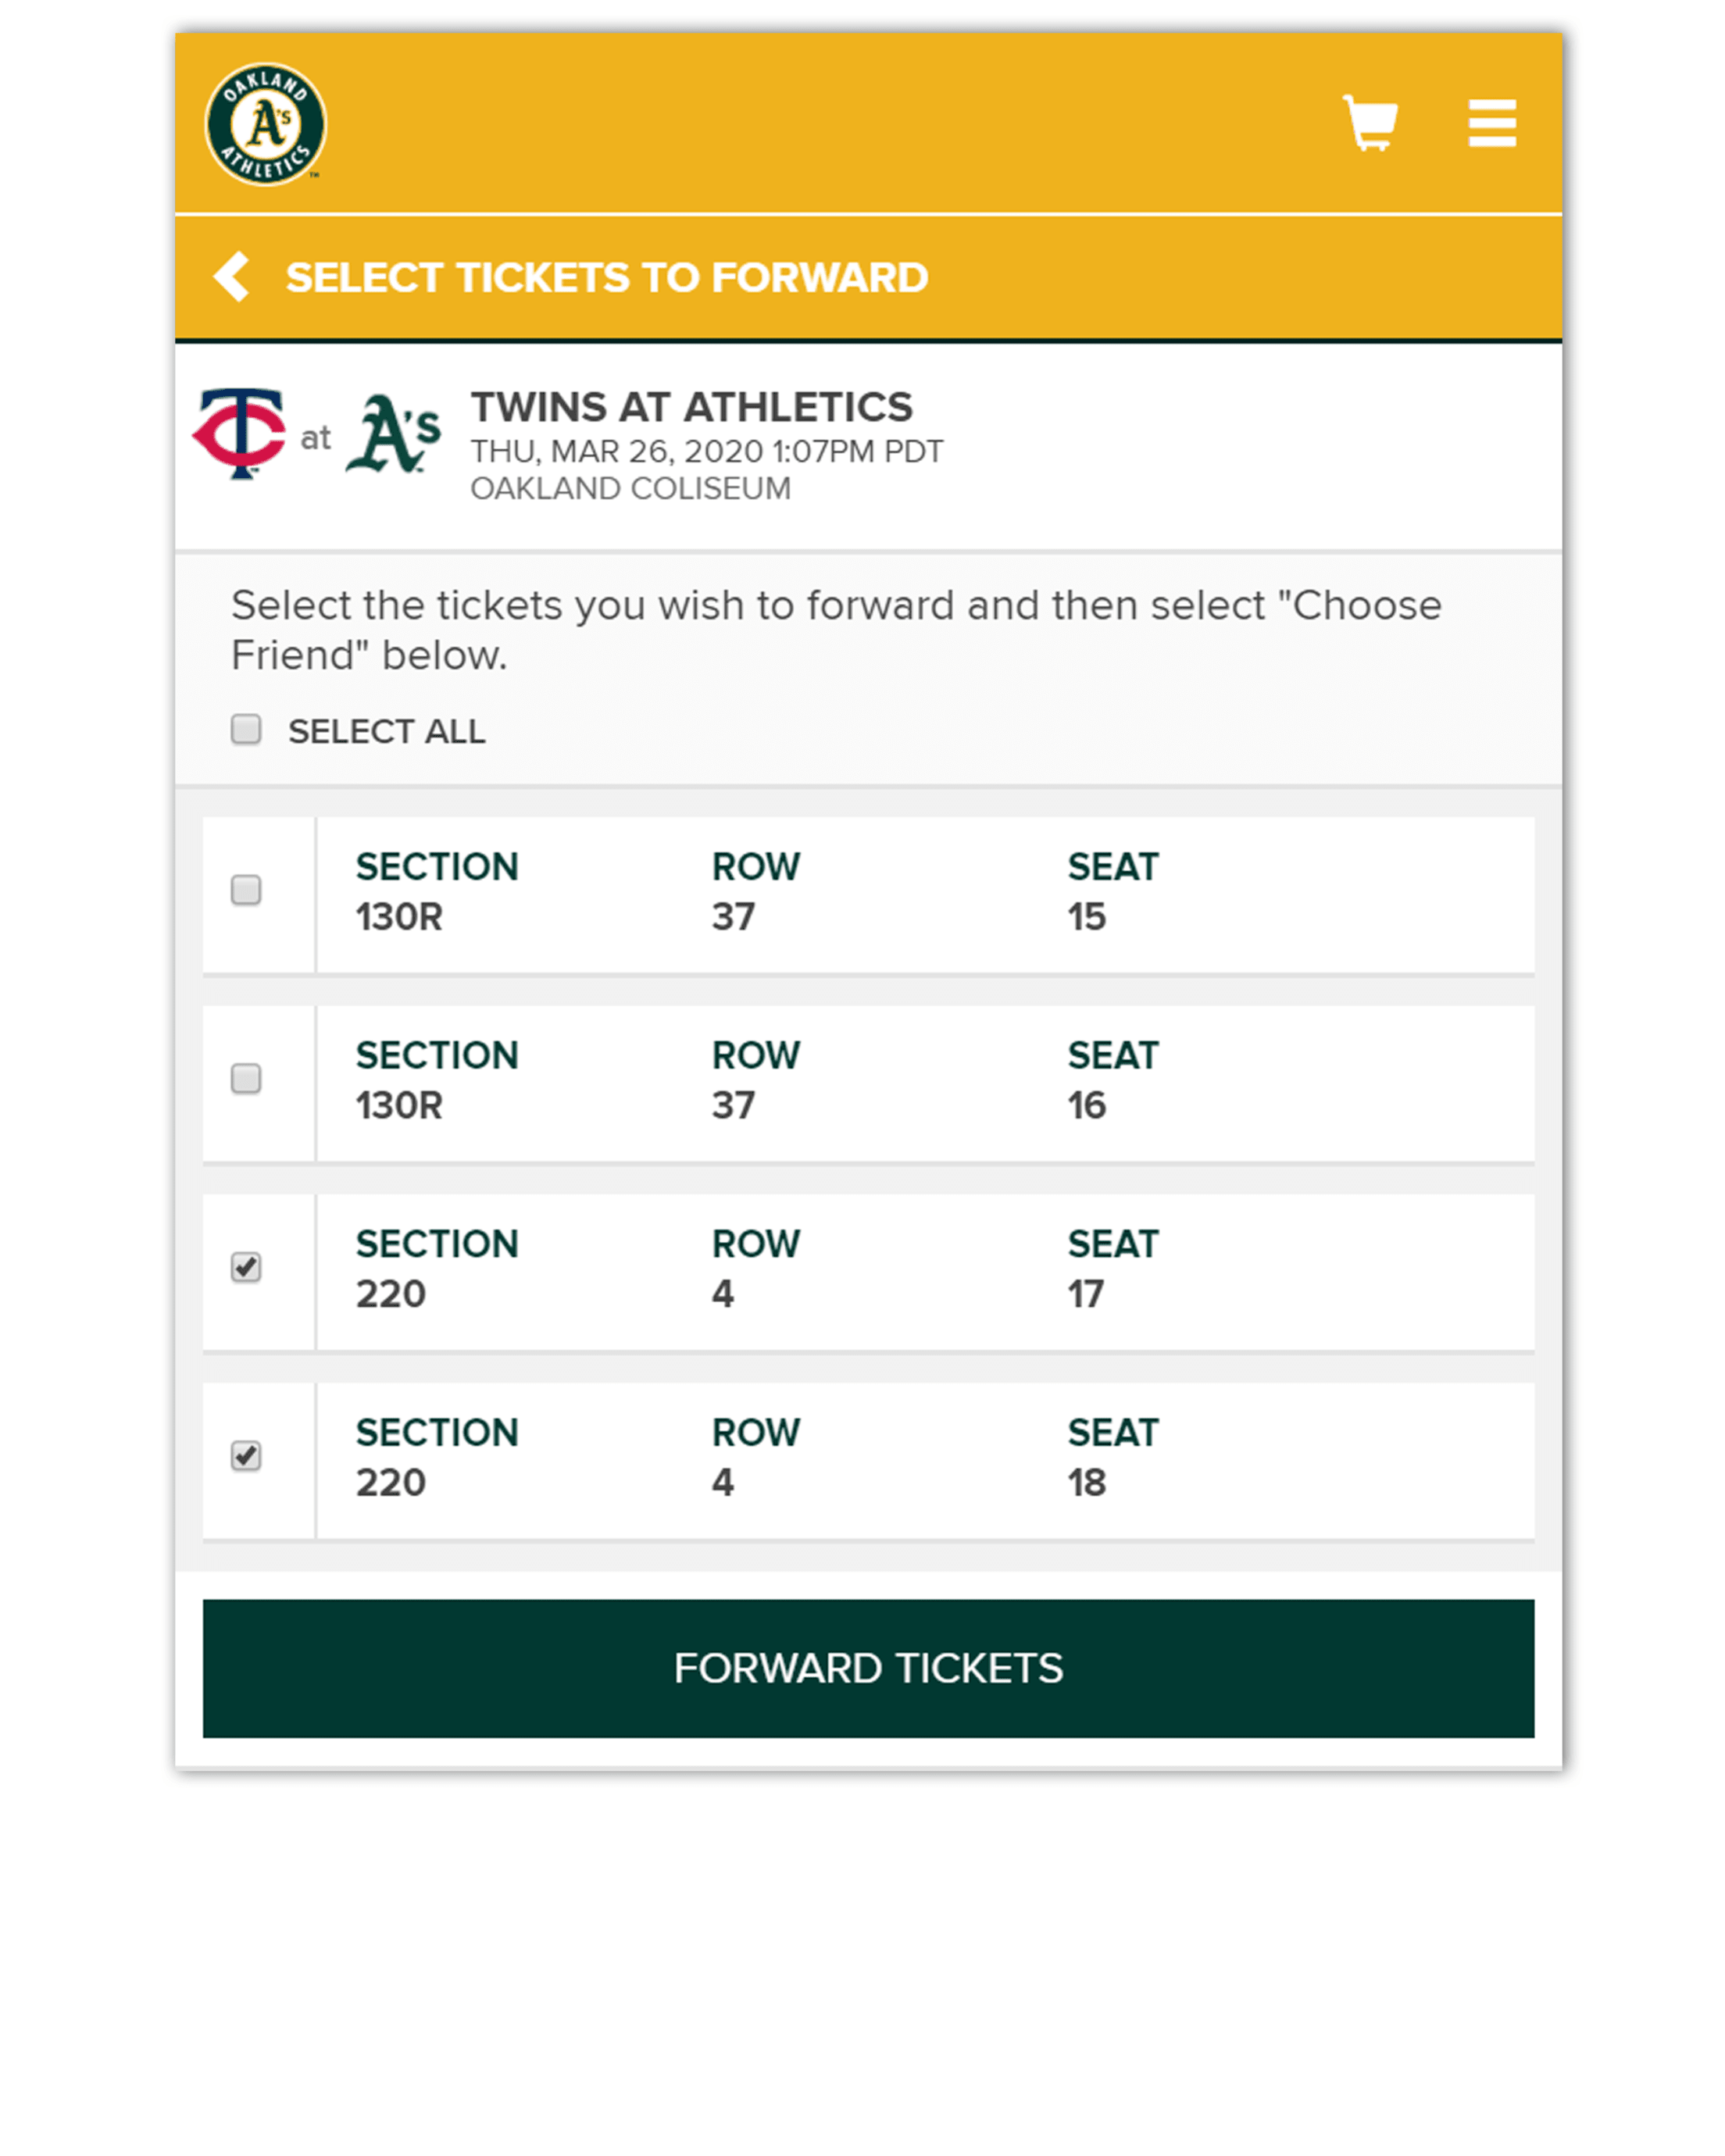1725x2156 pixels.
Task: Click the Seat 15 number in first ticket row
Action: [x=1086, y=917]
